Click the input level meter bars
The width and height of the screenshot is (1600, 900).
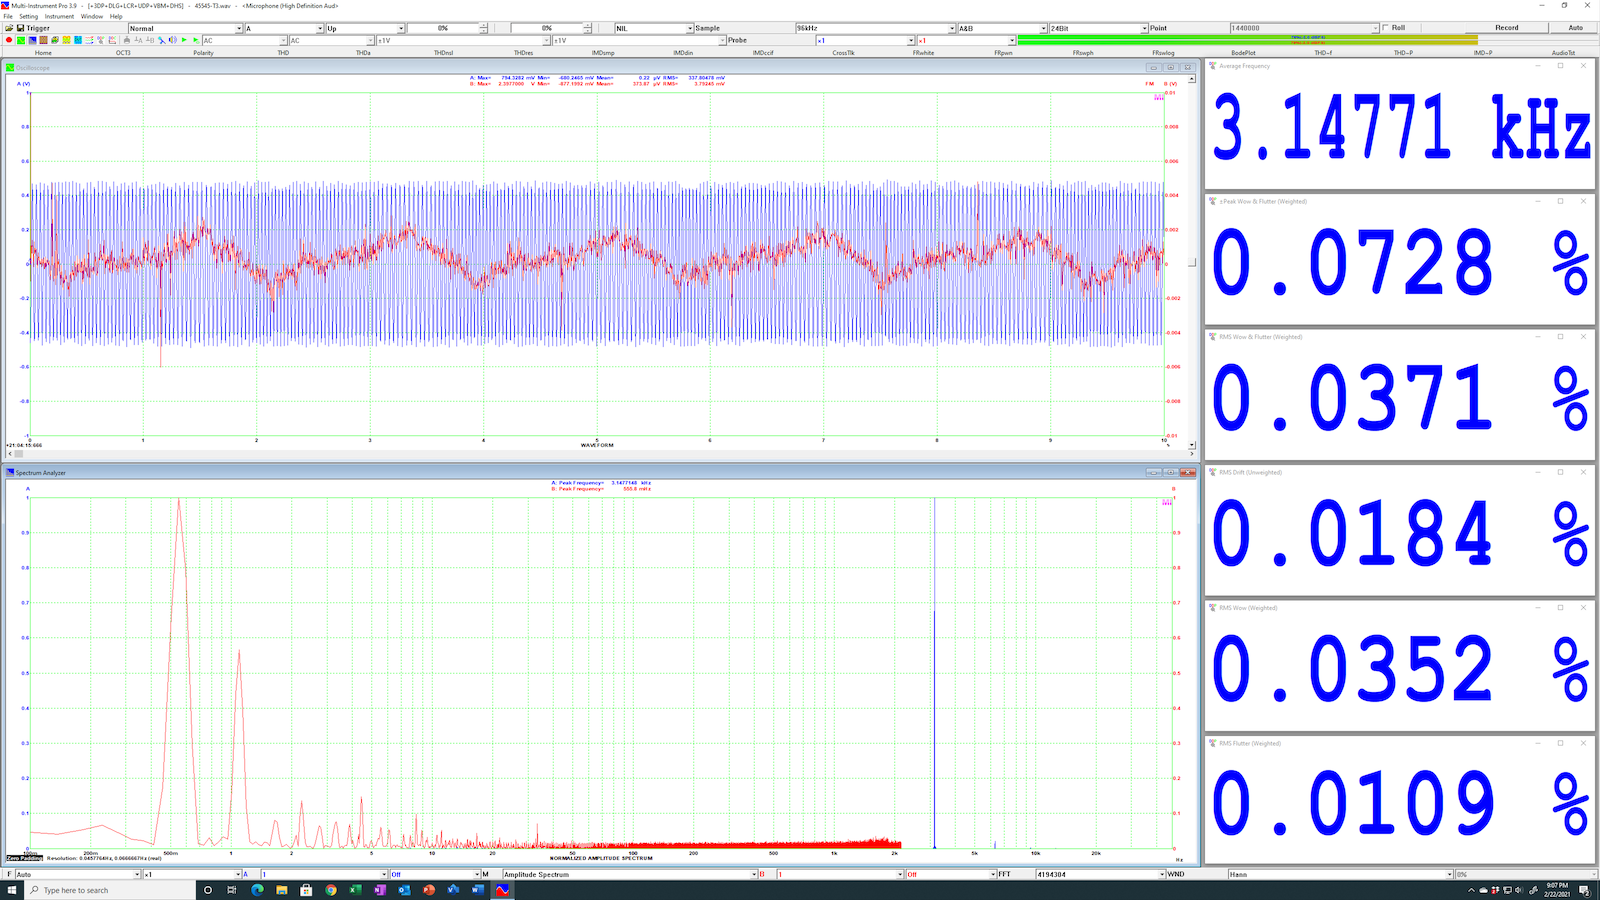(1247, 40)
